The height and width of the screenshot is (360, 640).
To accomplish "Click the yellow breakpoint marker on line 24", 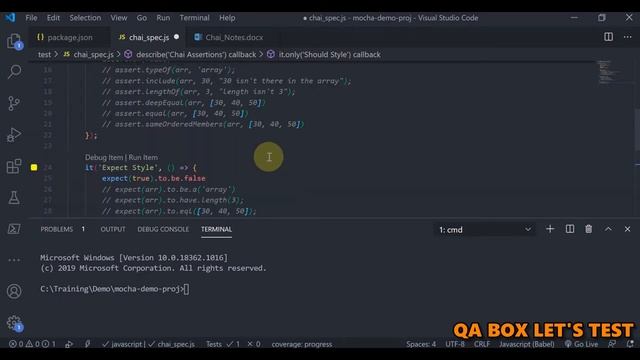I will [x=34, y=167].
